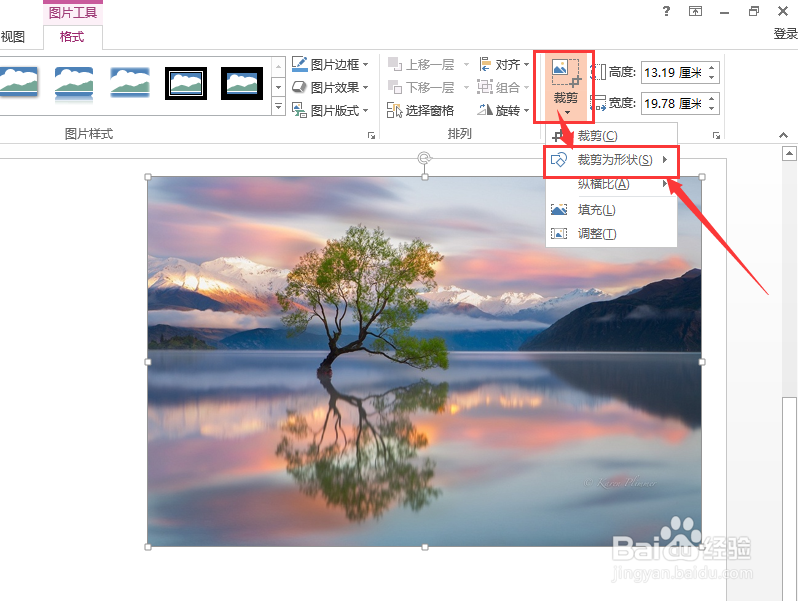
Task: Click the 对齐 align icon
Action: (485, 64)
